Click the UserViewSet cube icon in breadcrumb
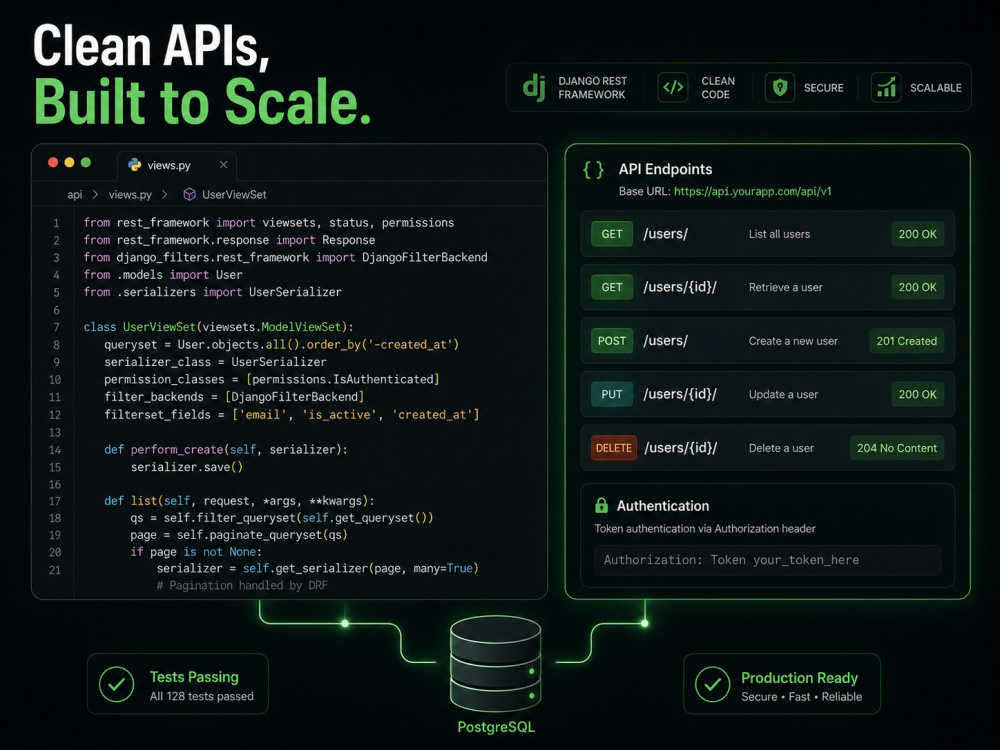The image size is (1000, 750). click(189, 195)
